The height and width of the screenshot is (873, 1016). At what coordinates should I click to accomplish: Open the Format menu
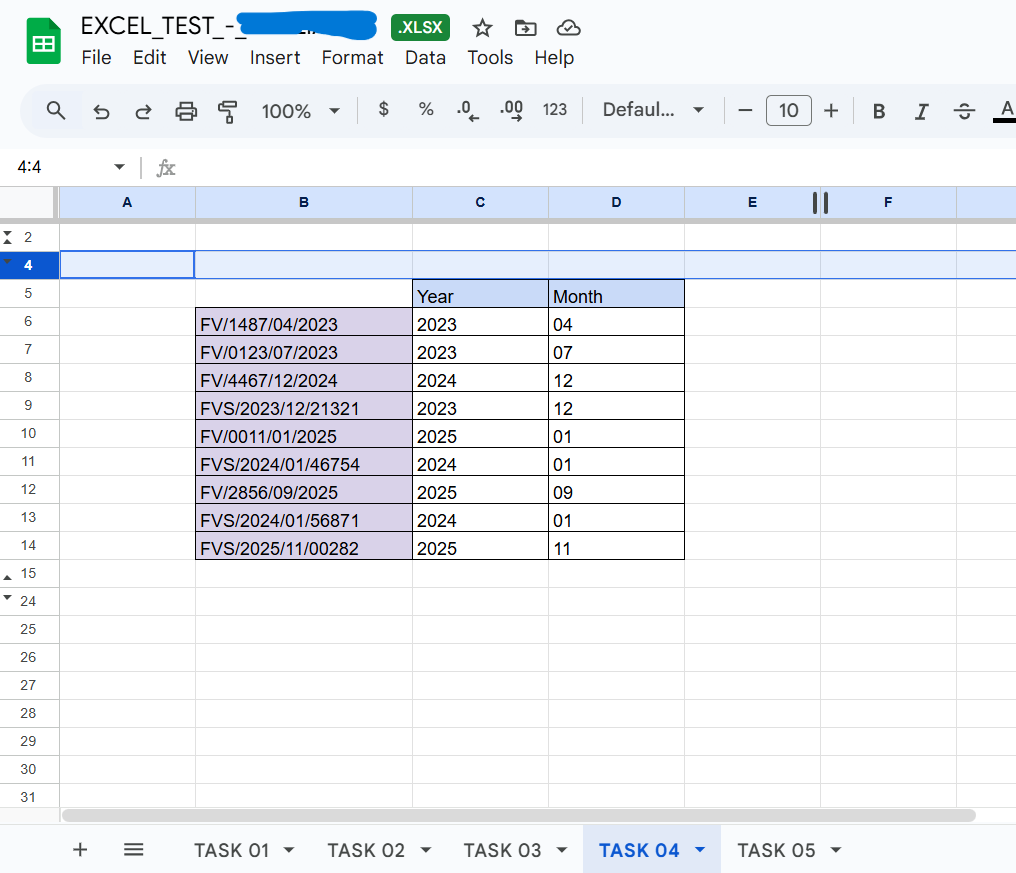(x=352, y=58)
